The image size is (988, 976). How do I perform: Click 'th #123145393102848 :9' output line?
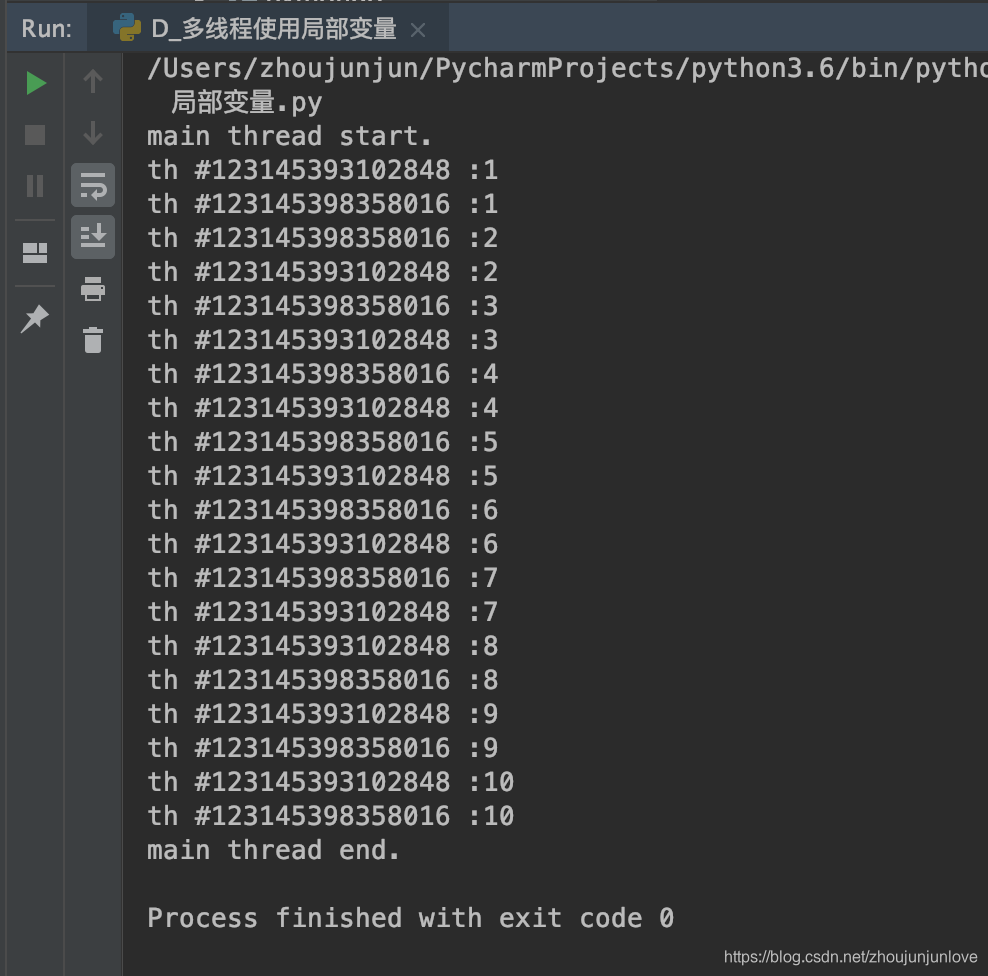tap(323, 715)
